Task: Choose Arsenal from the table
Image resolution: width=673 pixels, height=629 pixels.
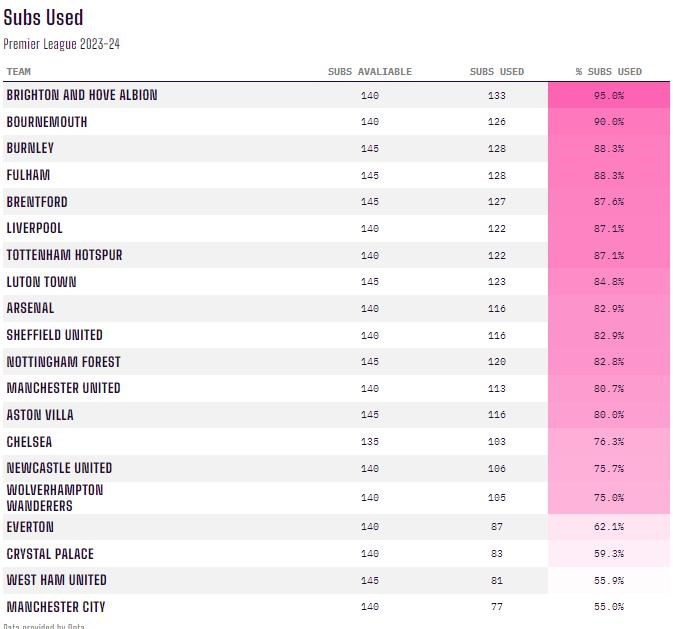Action: point(30,308)
